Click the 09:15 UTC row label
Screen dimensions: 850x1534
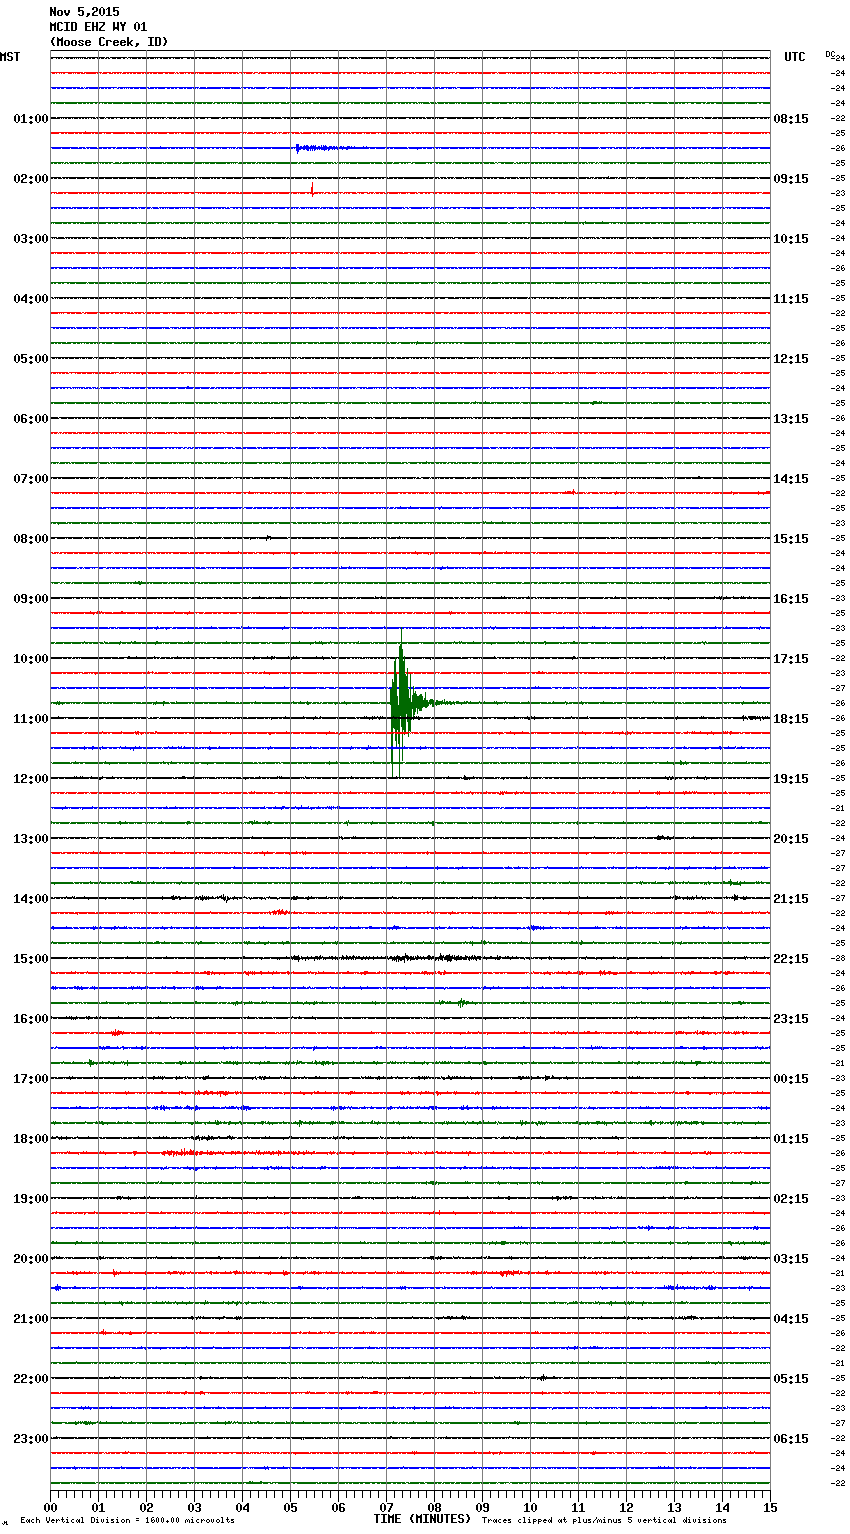pyautogui.click(x=791, y=178)
